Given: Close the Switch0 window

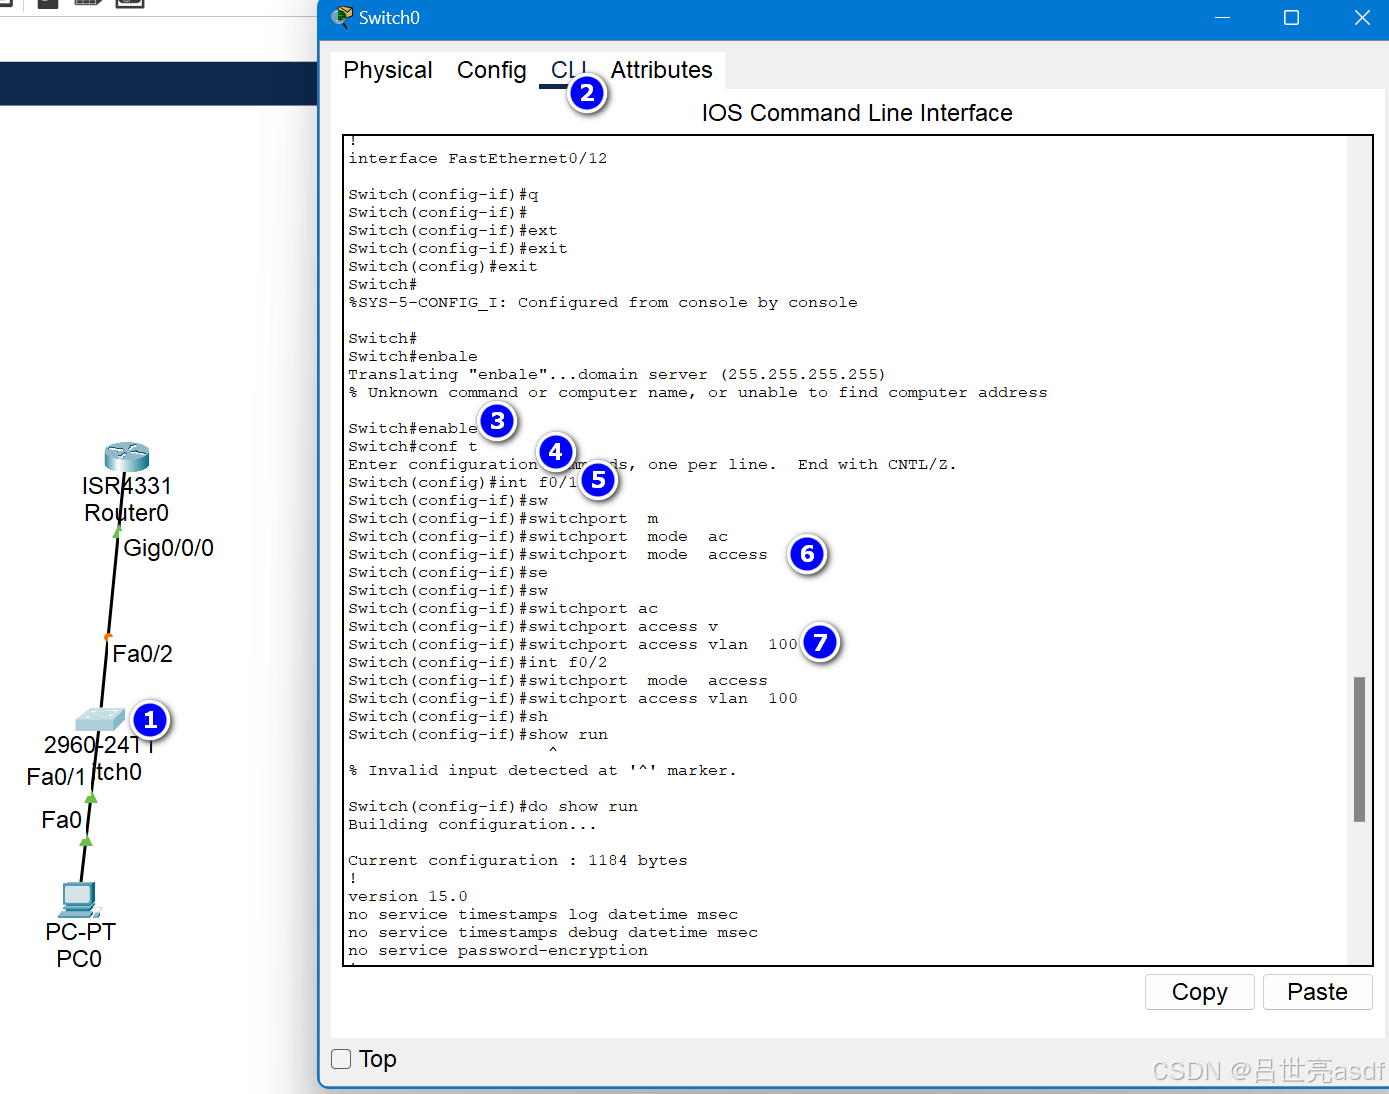Looking at the screenshot, I should tap(1362, 18).
